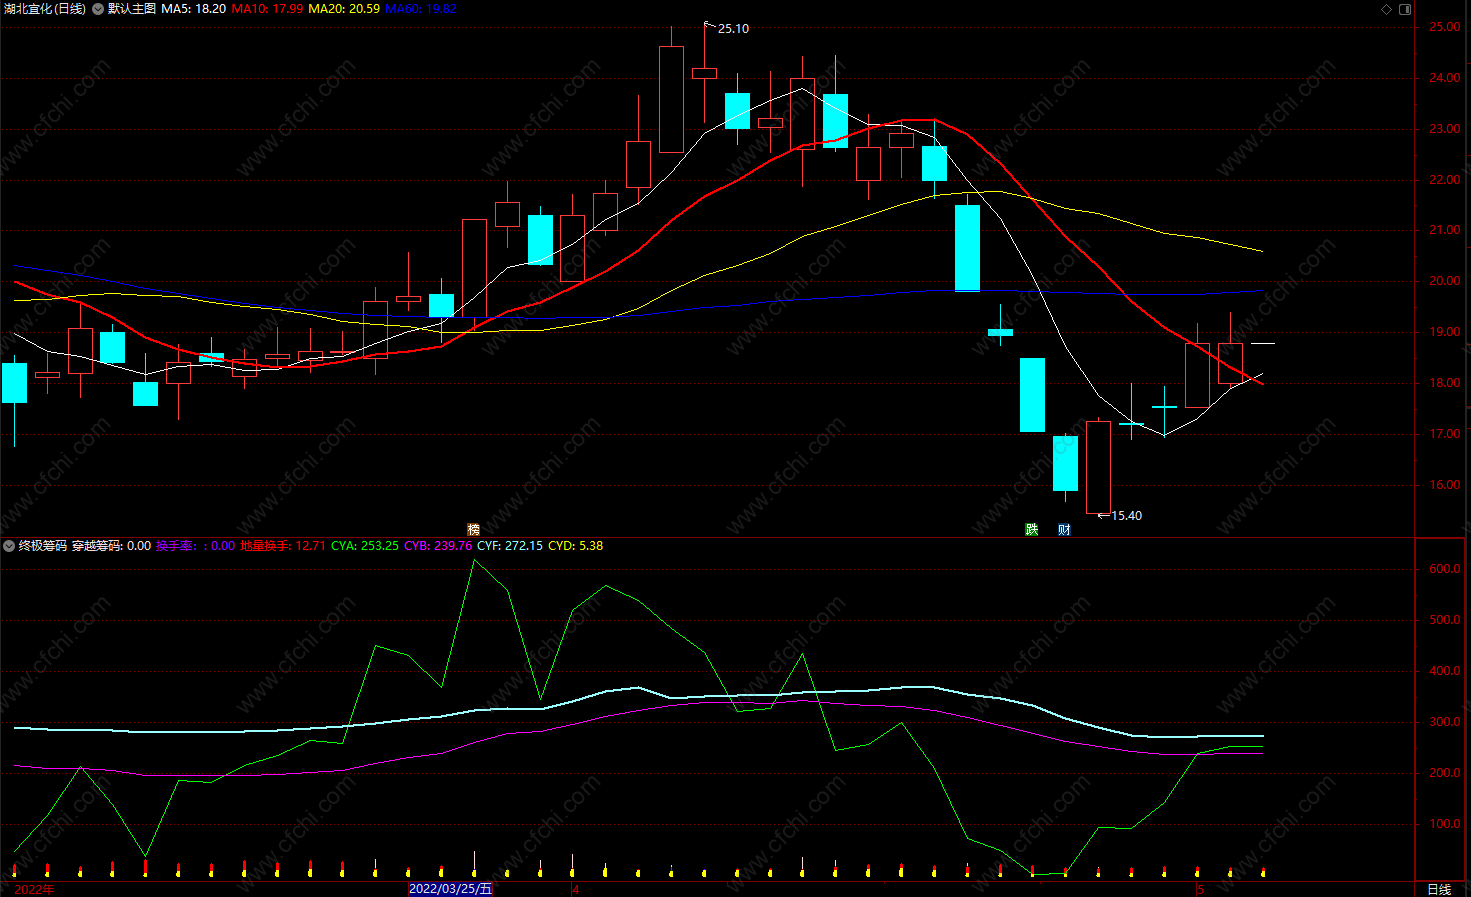Click the blue MA60: 19.82 label

(x=421, y=9)
